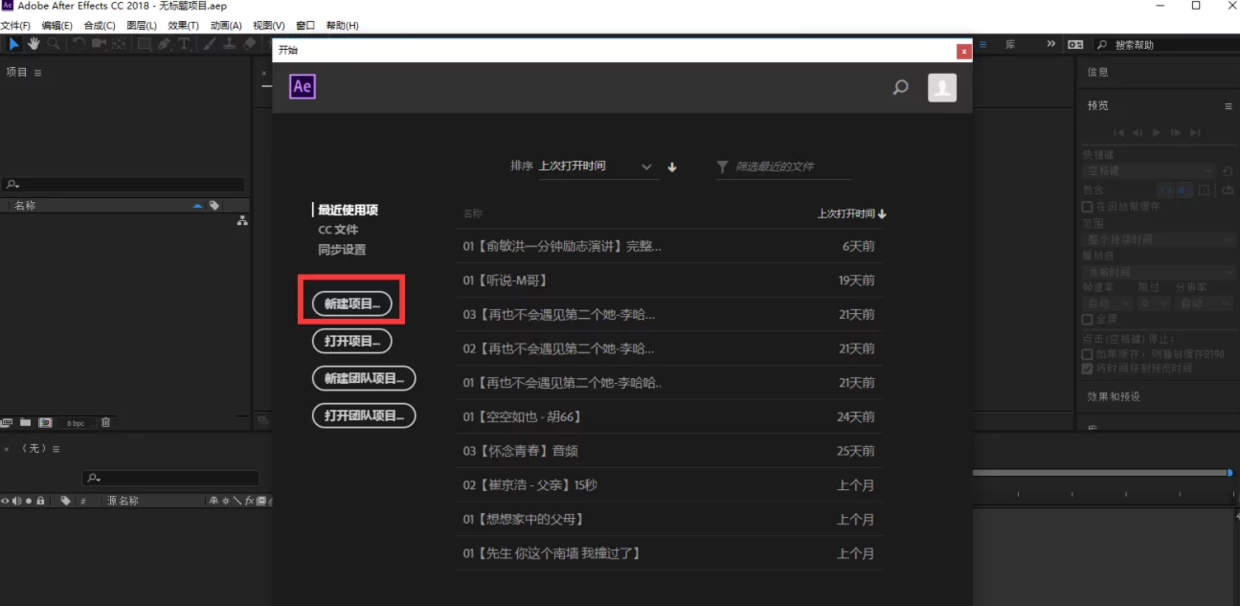Select the Unified Camera tool
This screenshot has height=606, width=1240.
99,44
